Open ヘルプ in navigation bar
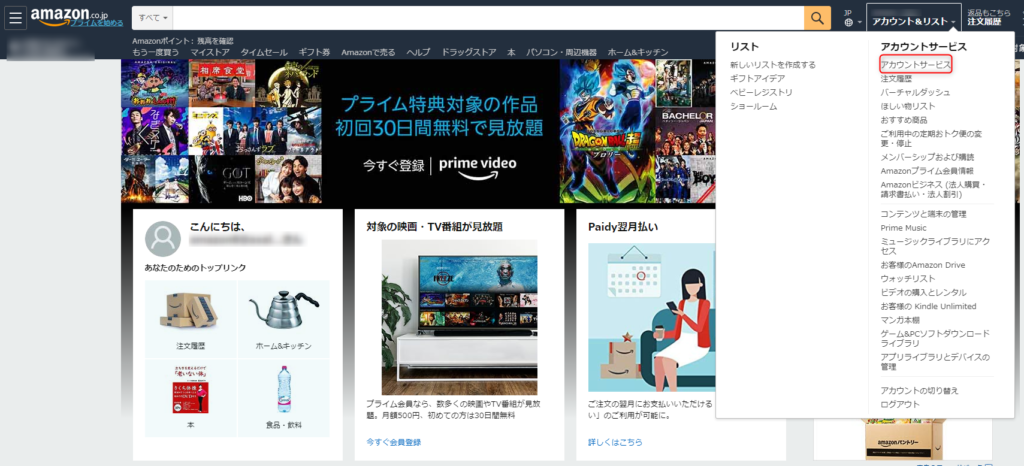Image resolution: width=1024 pixels, height=466 pixels. [418, 52]
